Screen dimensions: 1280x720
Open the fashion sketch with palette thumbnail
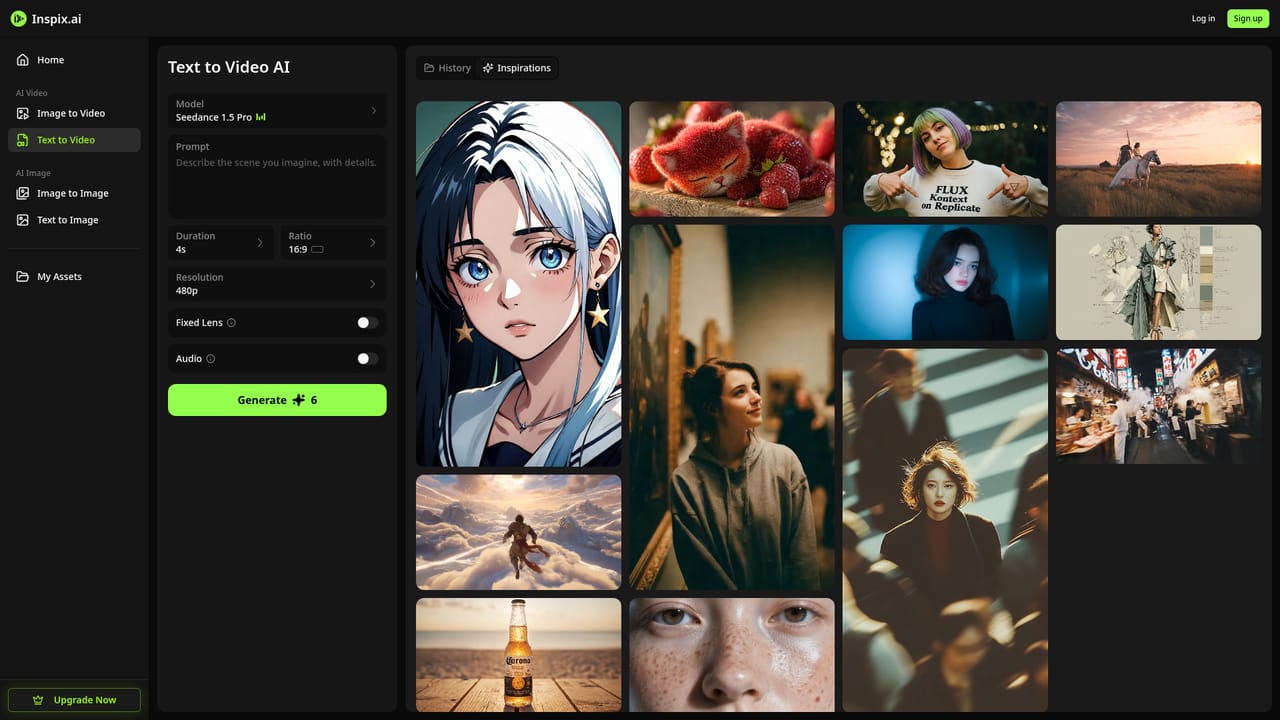pyautogui.click(x=1158, y=282)
